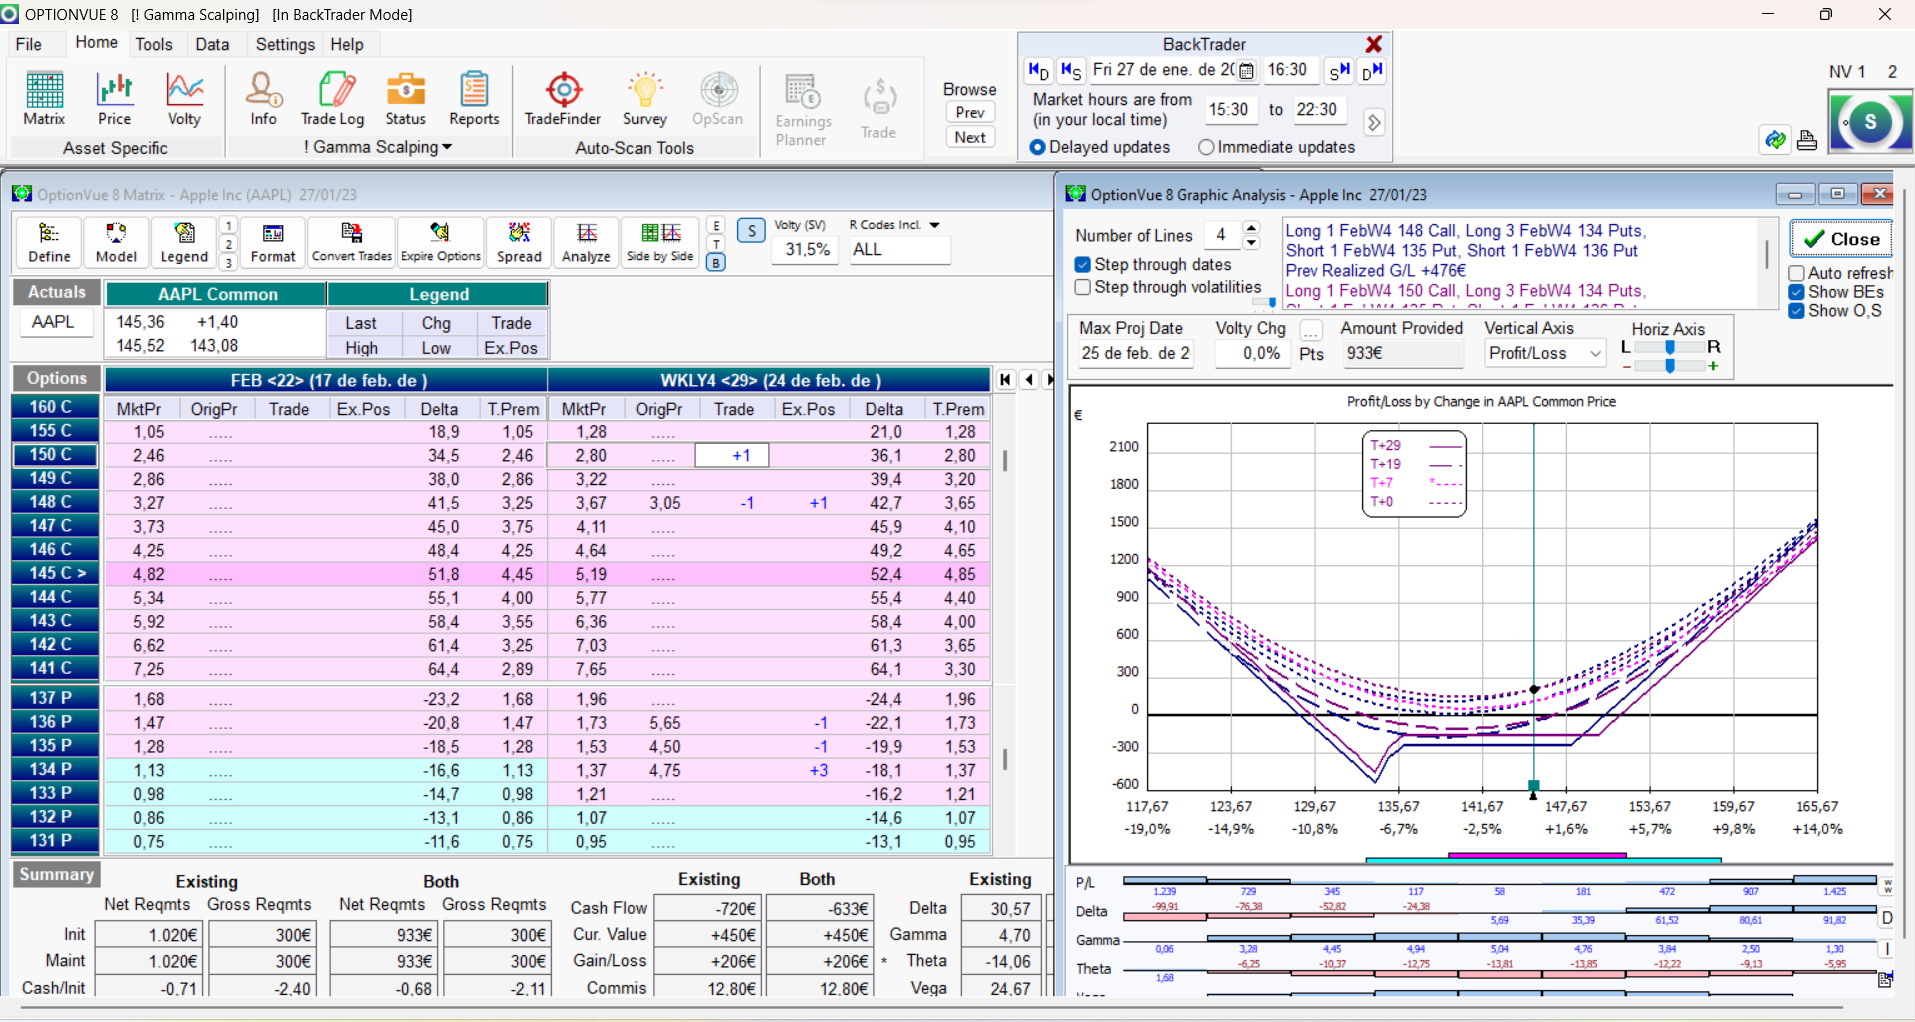
Task: Increase Number of Lines stepper
Action: [1251, 228]
